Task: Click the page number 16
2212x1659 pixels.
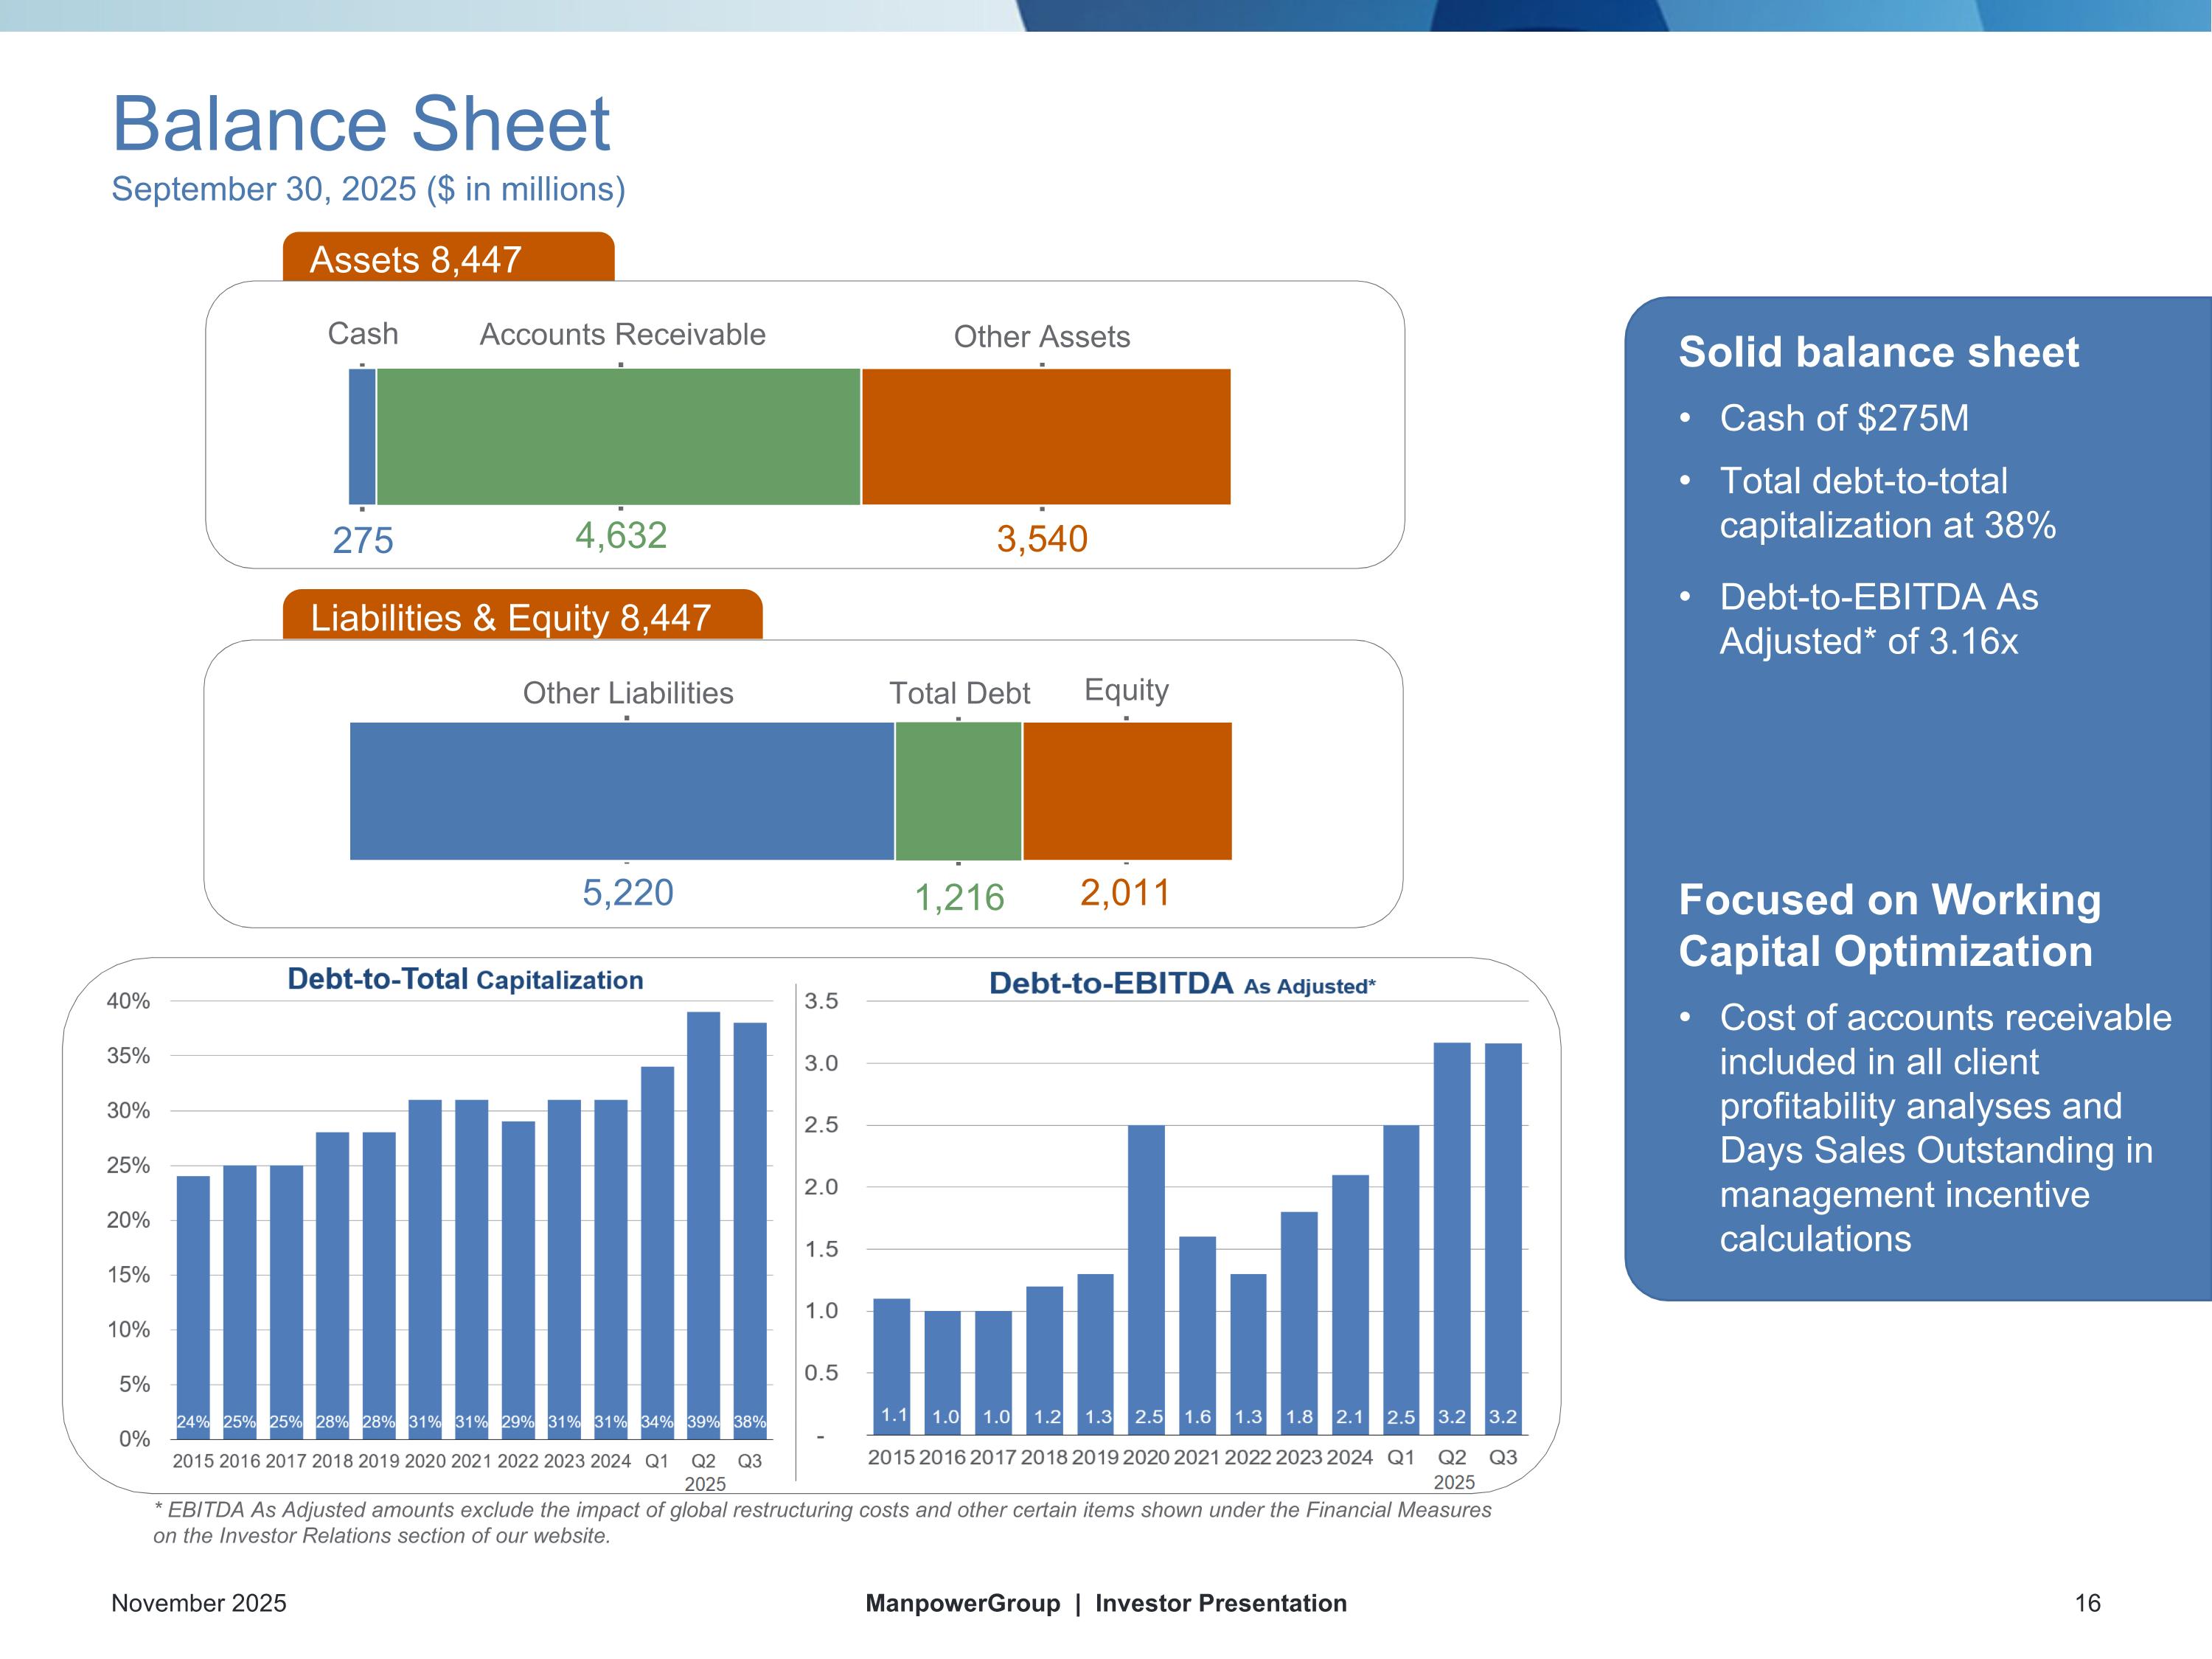Action: coord(2087,1603)
